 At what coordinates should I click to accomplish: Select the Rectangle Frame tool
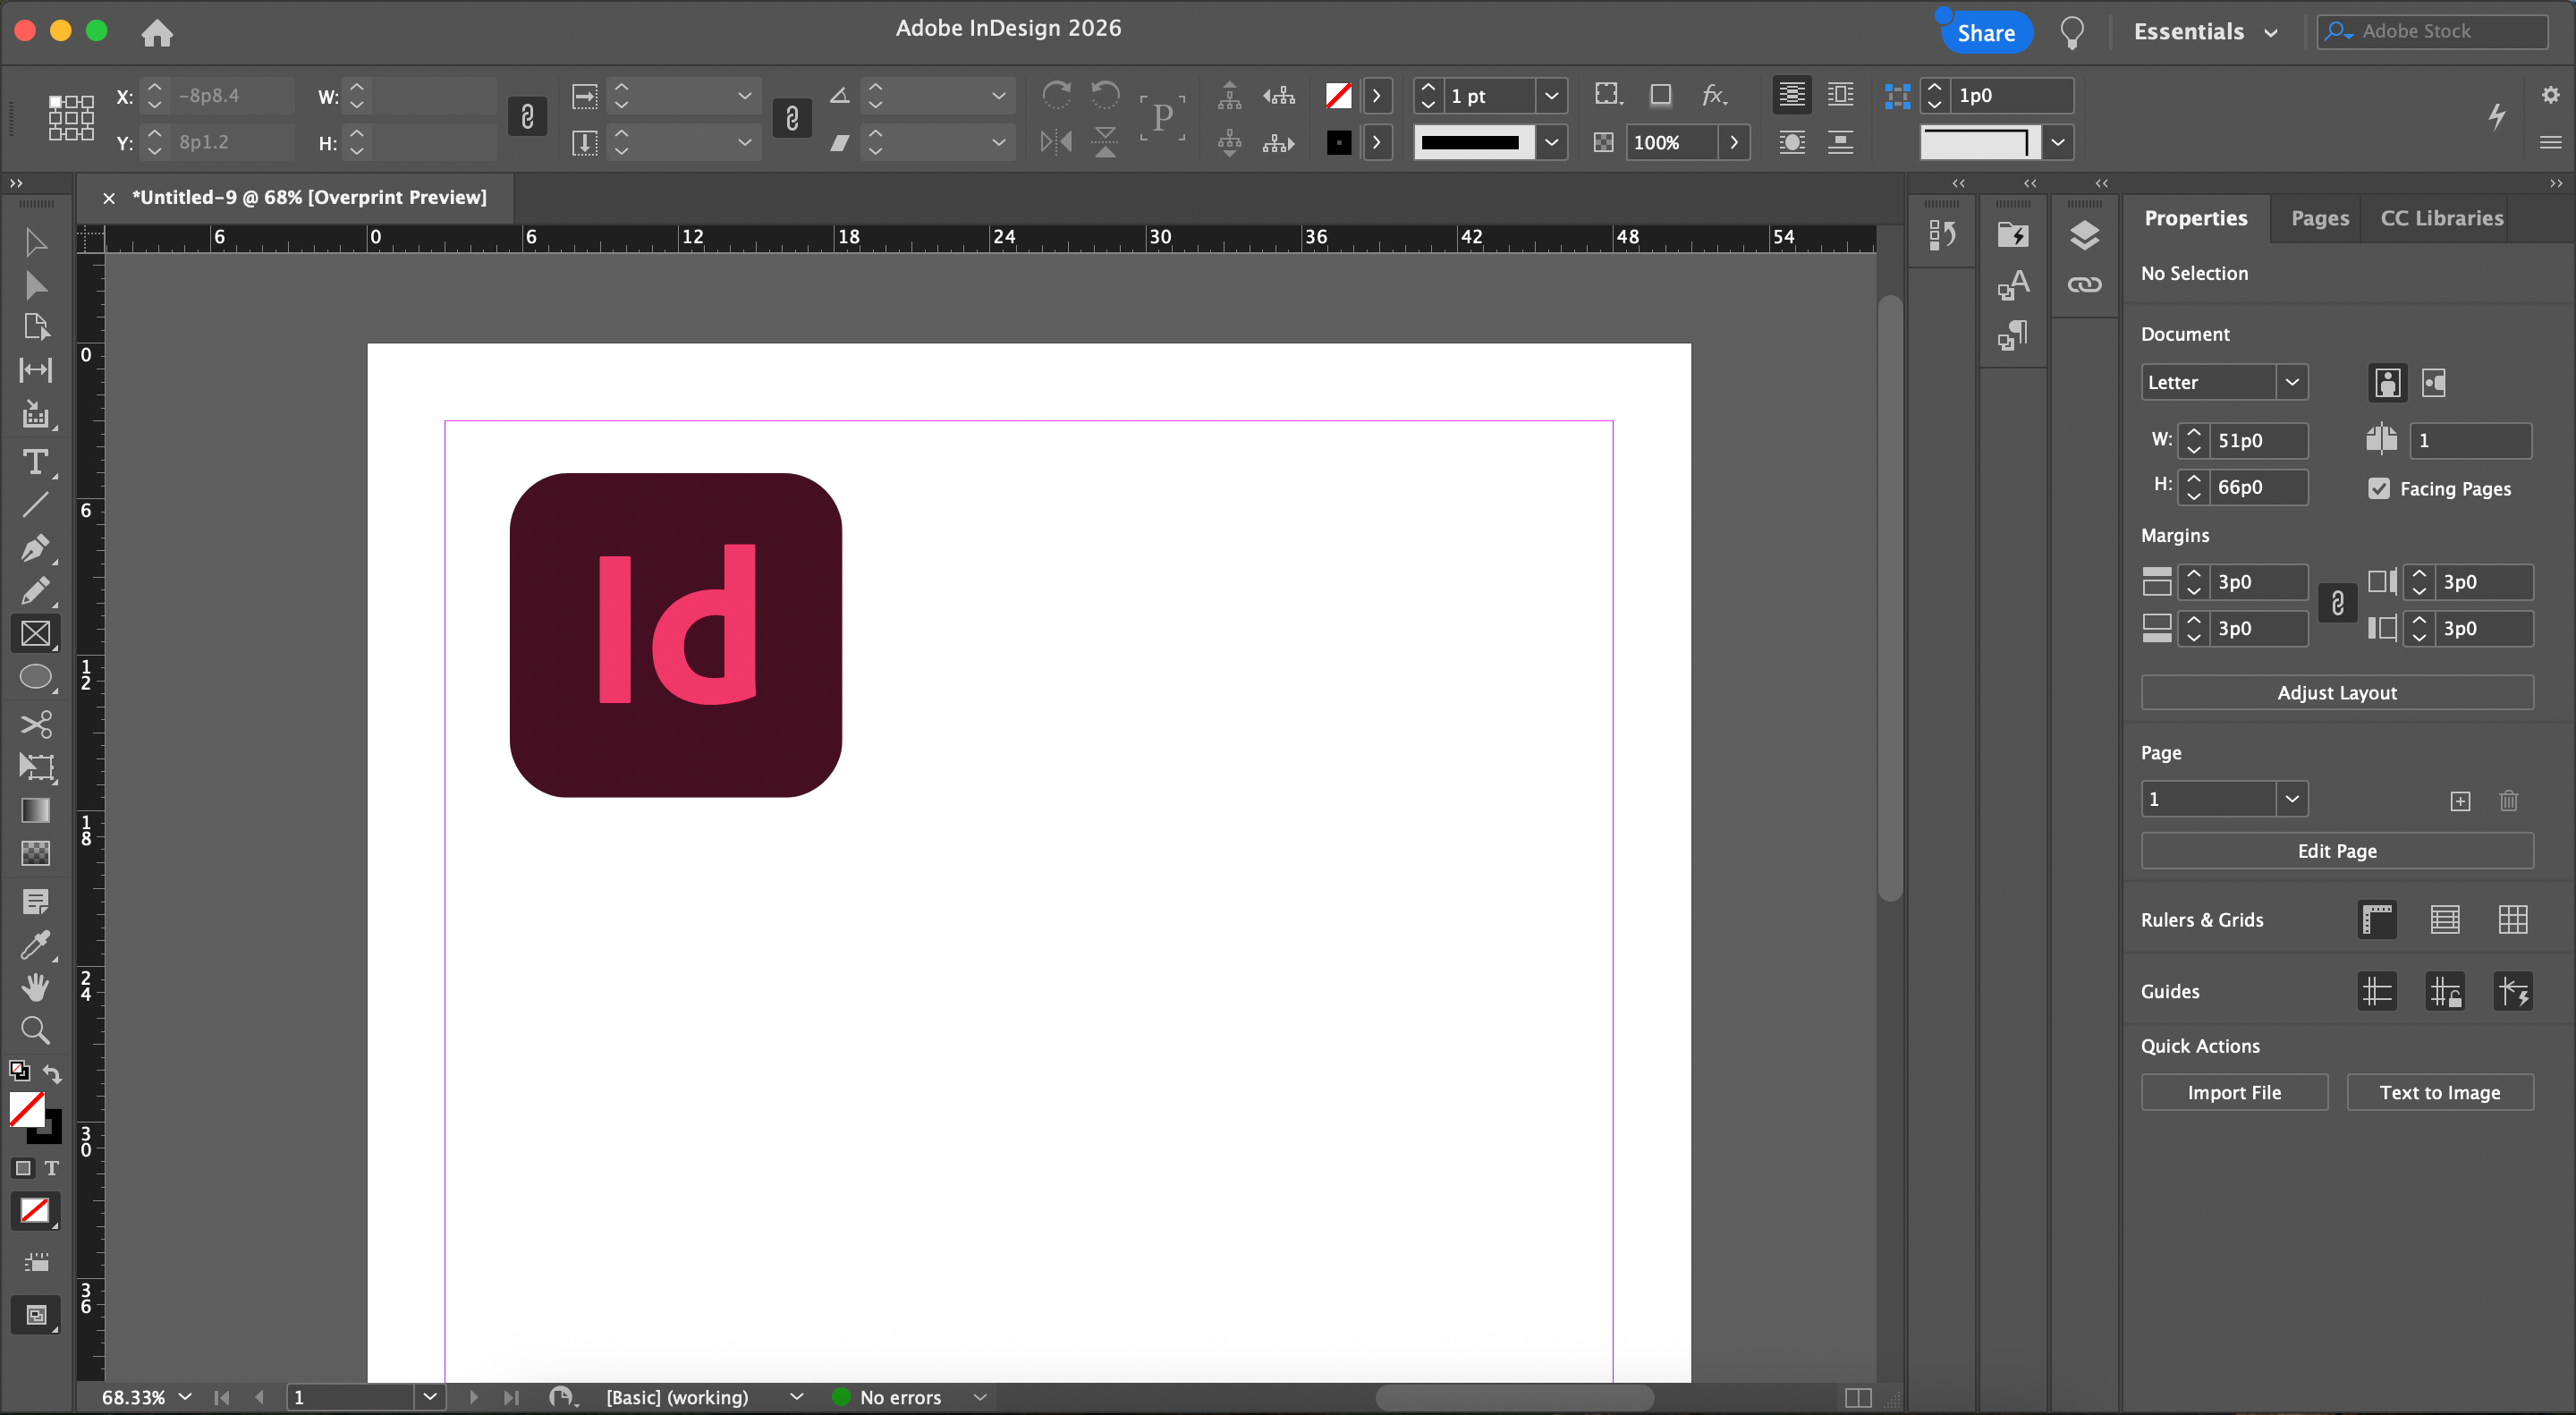pos(35,633)
